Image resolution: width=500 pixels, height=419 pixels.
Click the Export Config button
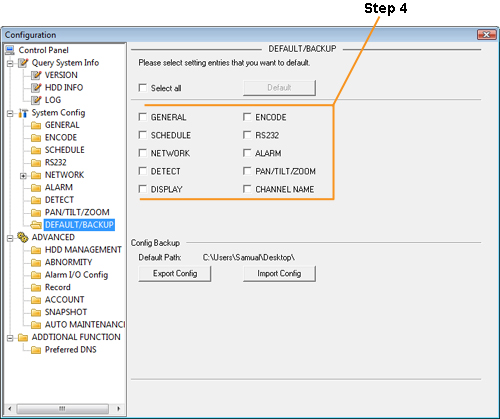[175, 274]
